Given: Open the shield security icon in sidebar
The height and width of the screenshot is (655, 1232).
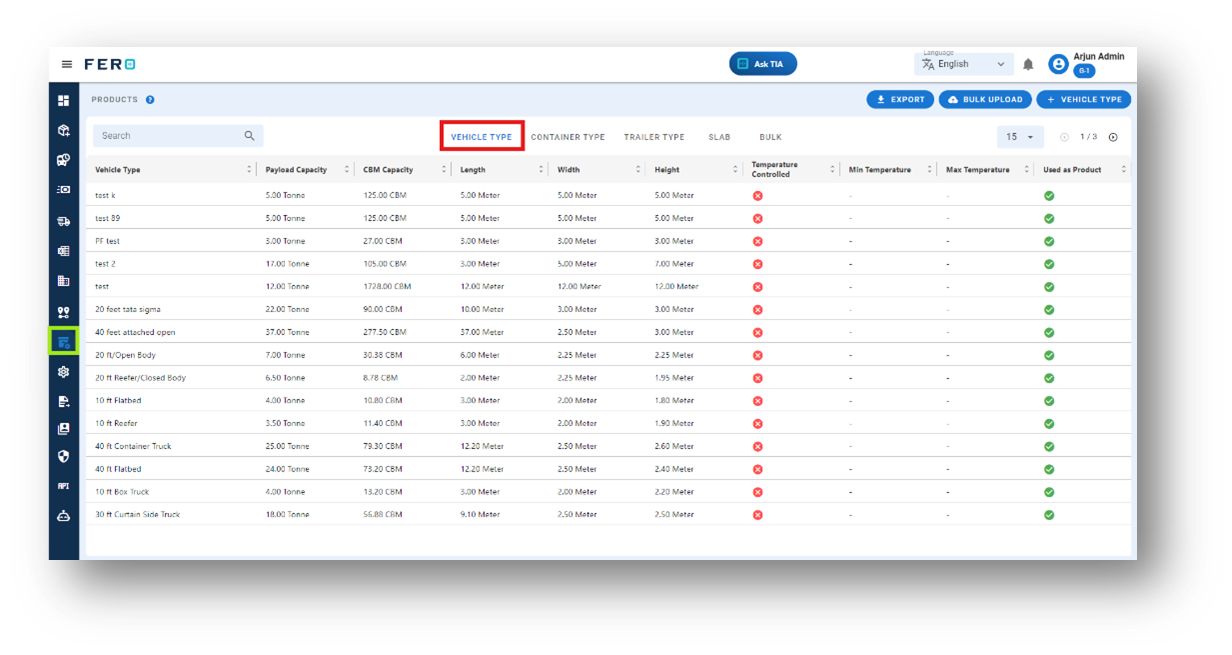Looking at the screenshot, I should point(64,456).
